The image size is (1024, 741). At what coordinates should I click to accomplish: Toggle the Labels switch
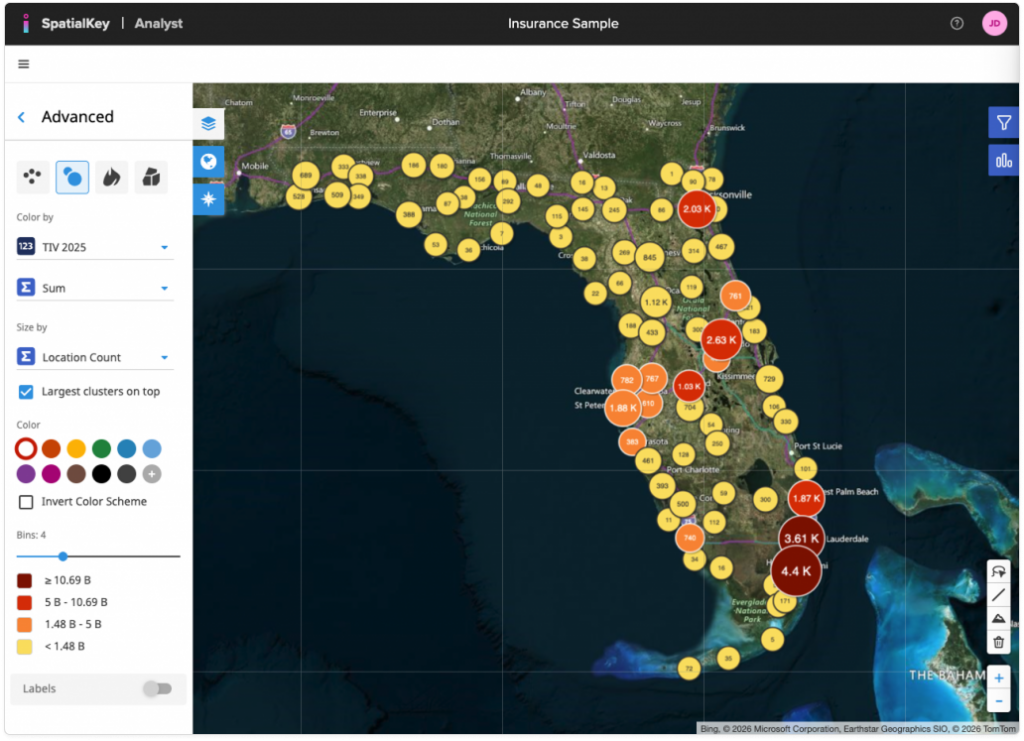click(156, 689)
